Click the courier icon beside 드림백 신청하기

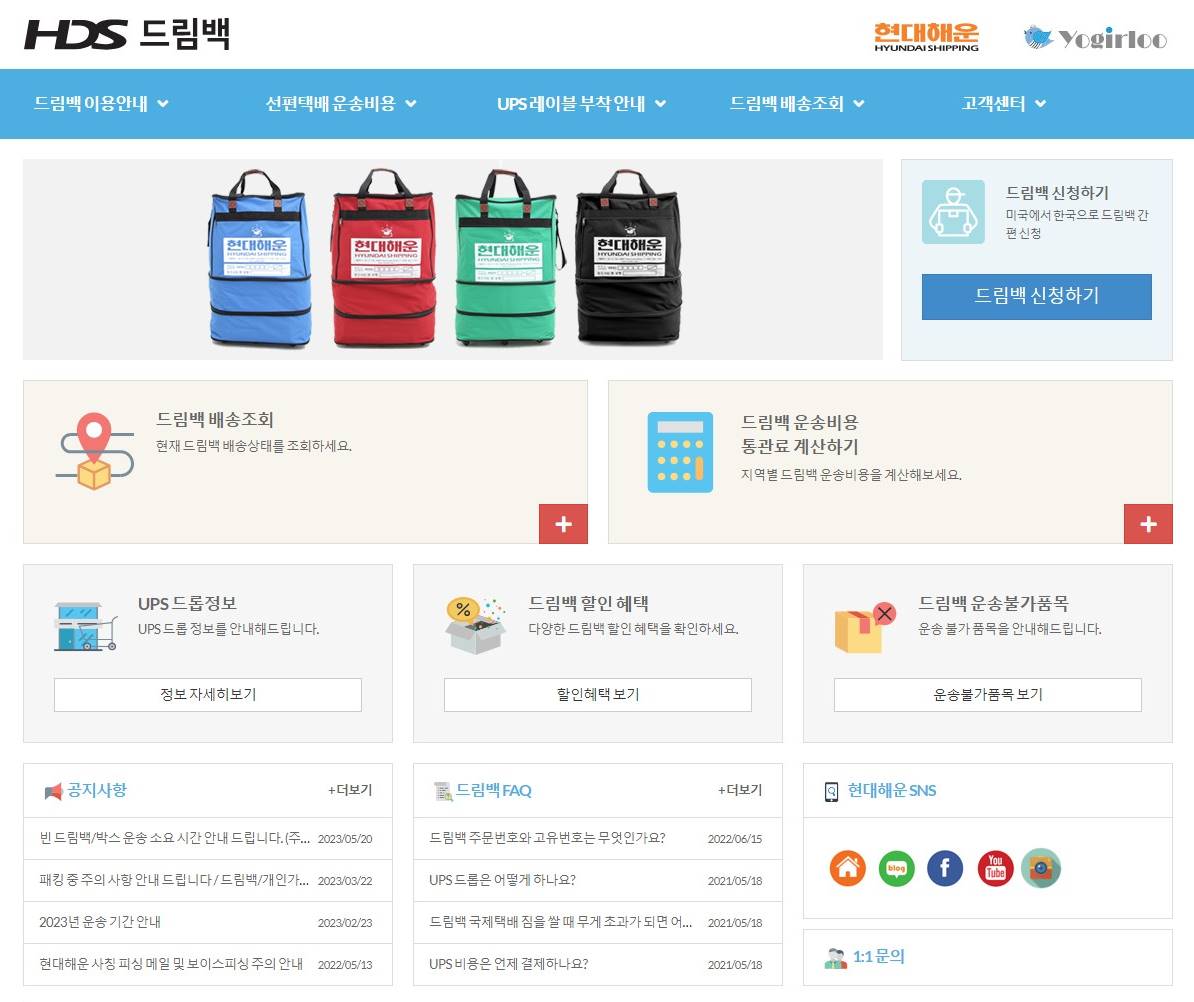click(953, 212)
